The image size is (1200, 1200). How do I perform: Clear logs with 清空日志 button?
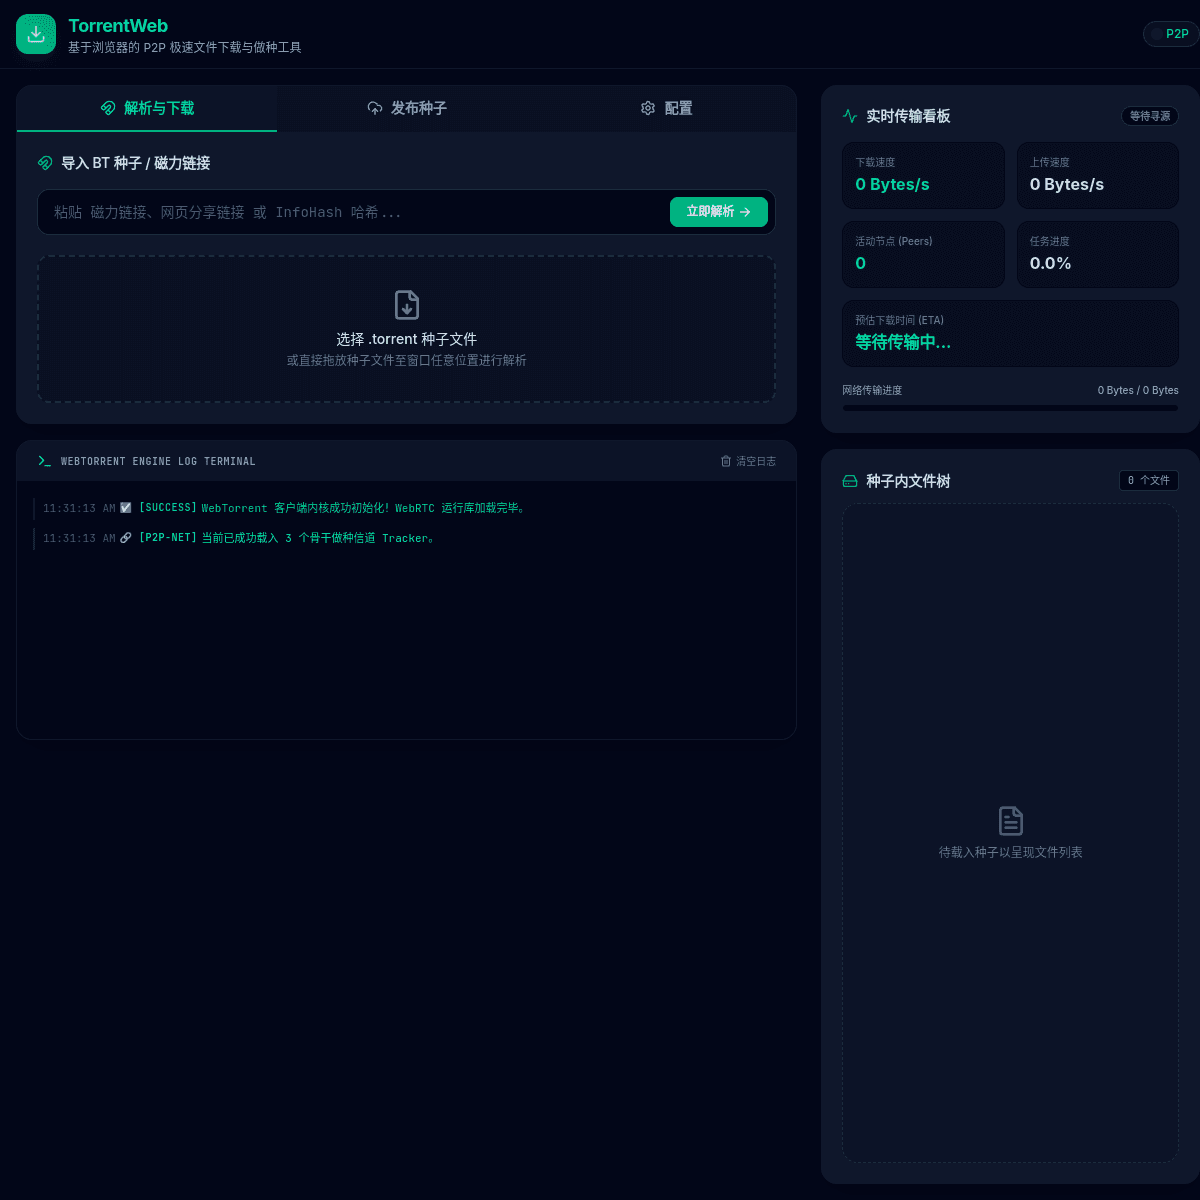(748, 461)
